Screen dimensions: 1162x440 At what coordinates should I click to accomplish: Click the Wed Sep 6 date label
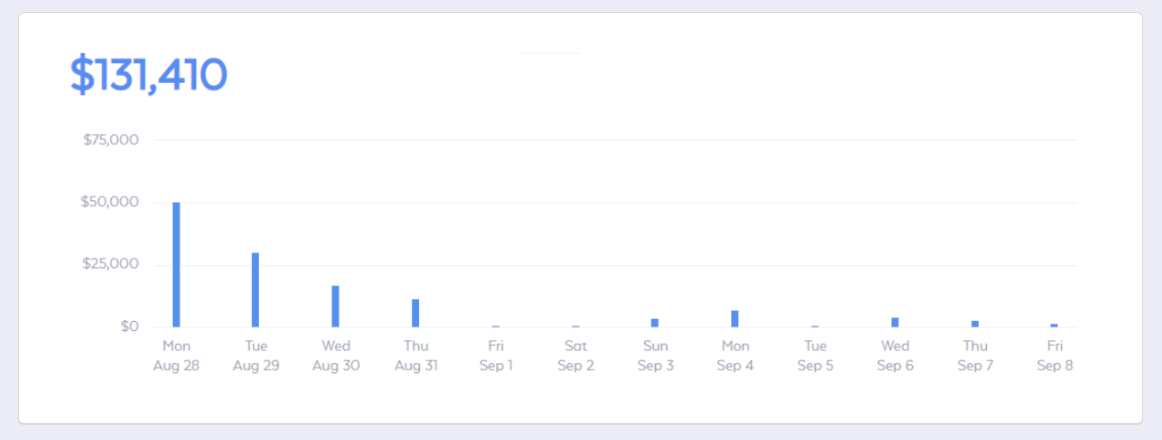(895, 356)
